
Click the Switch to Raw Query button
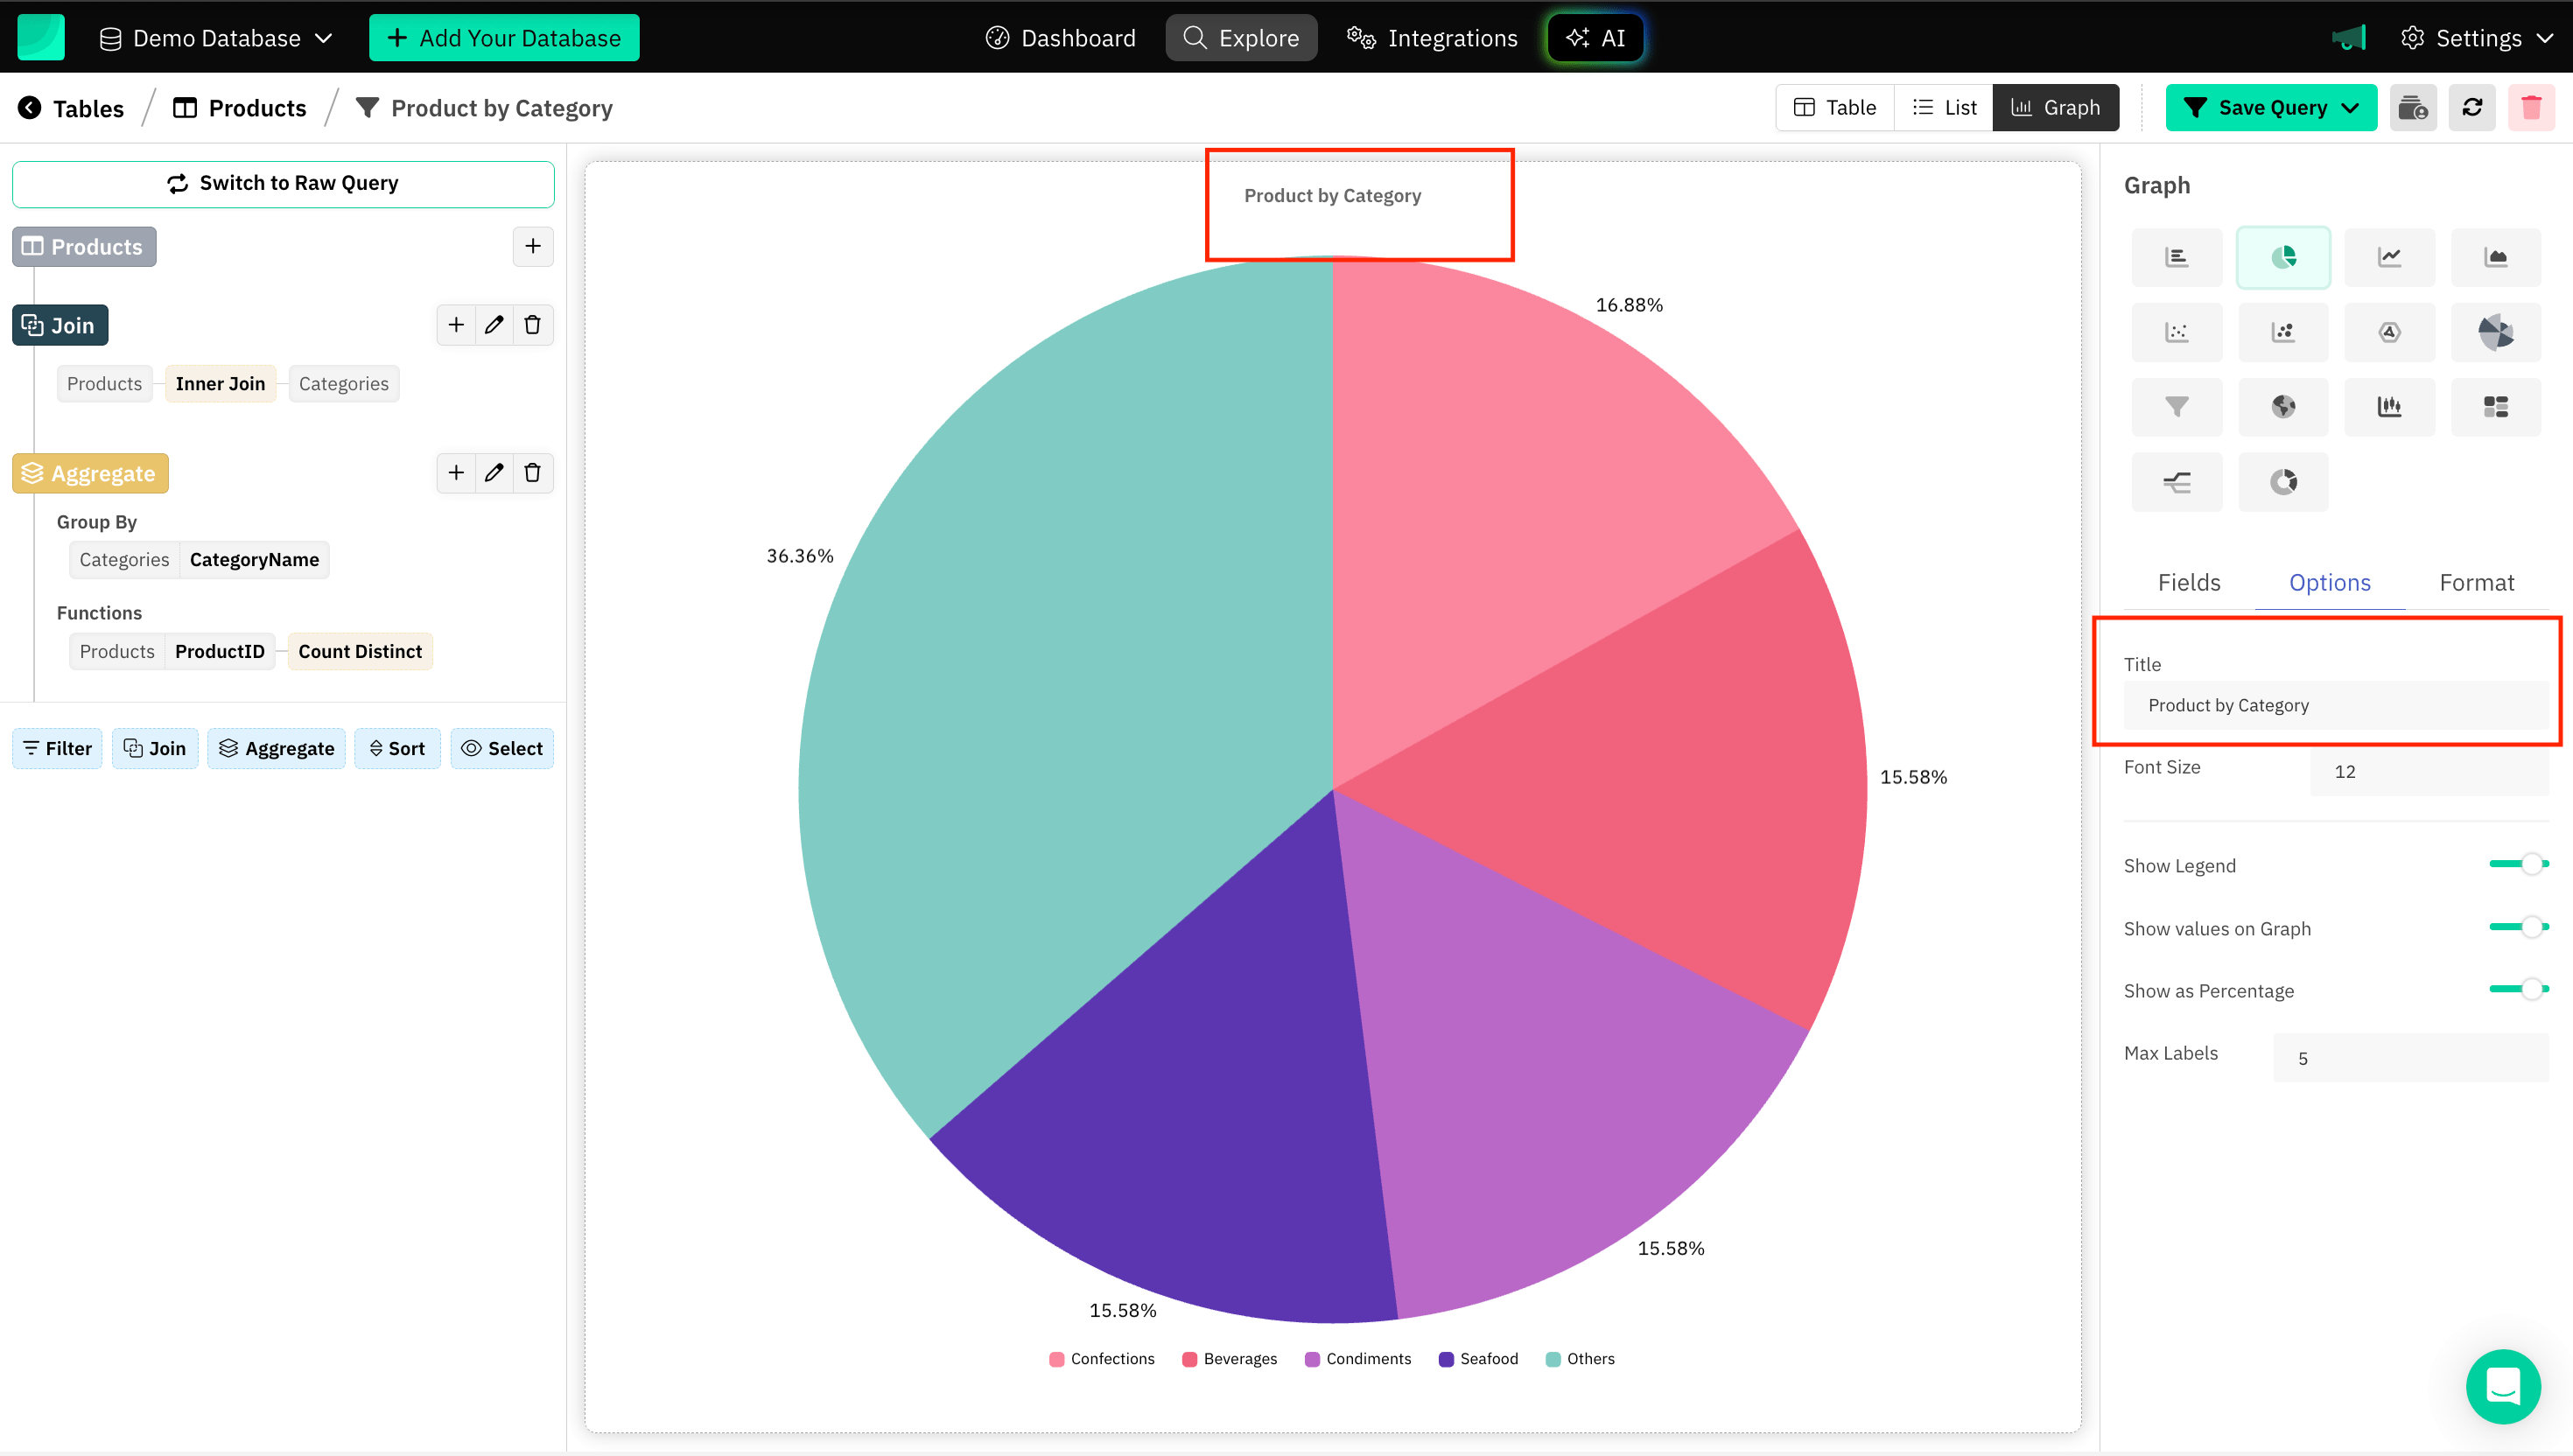[283, 183]
